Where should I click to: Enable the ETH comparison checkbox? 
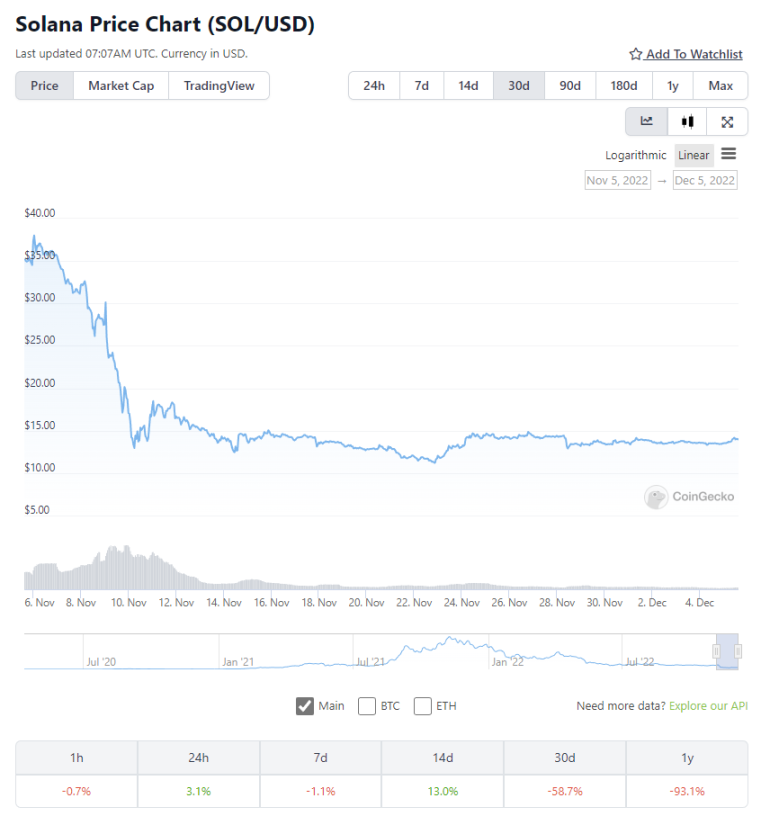422,706
